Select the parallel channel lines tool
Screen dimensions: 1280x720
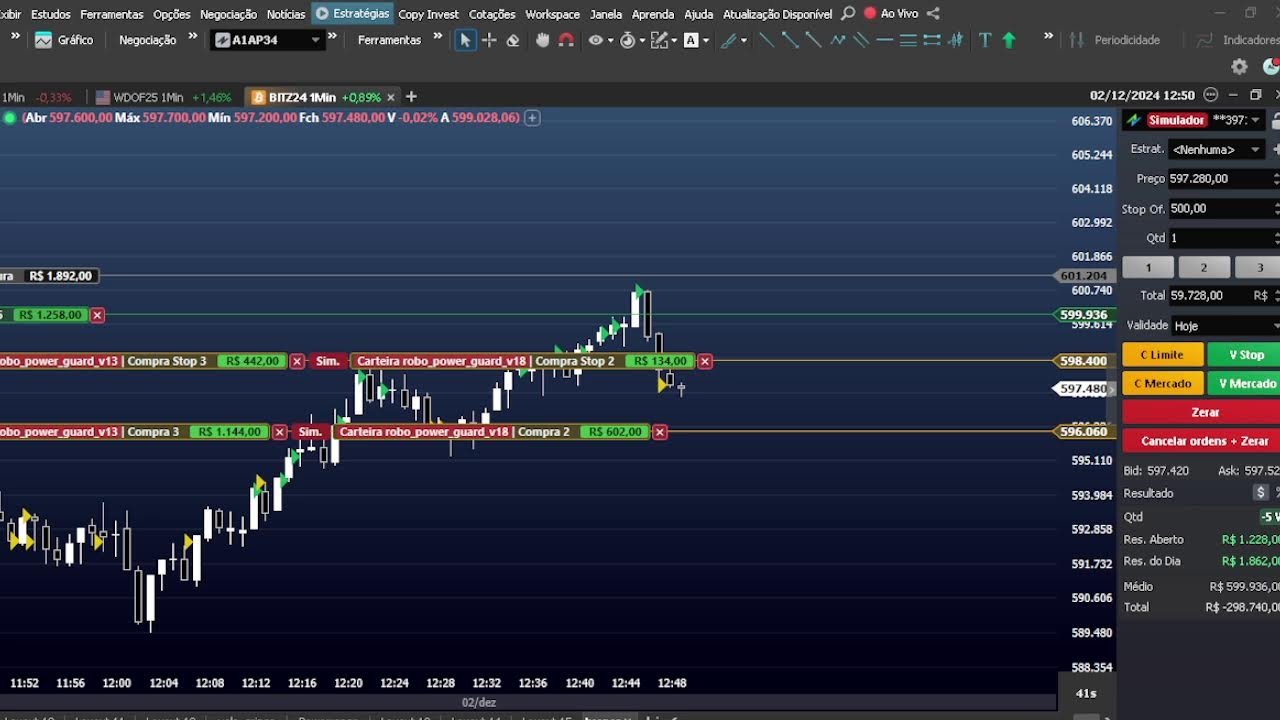861,40
